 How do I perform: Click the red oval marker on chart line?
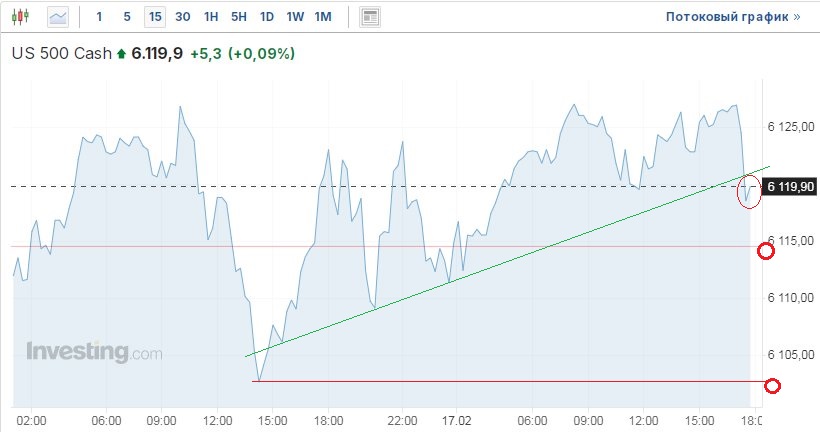[x=748, y=191]
